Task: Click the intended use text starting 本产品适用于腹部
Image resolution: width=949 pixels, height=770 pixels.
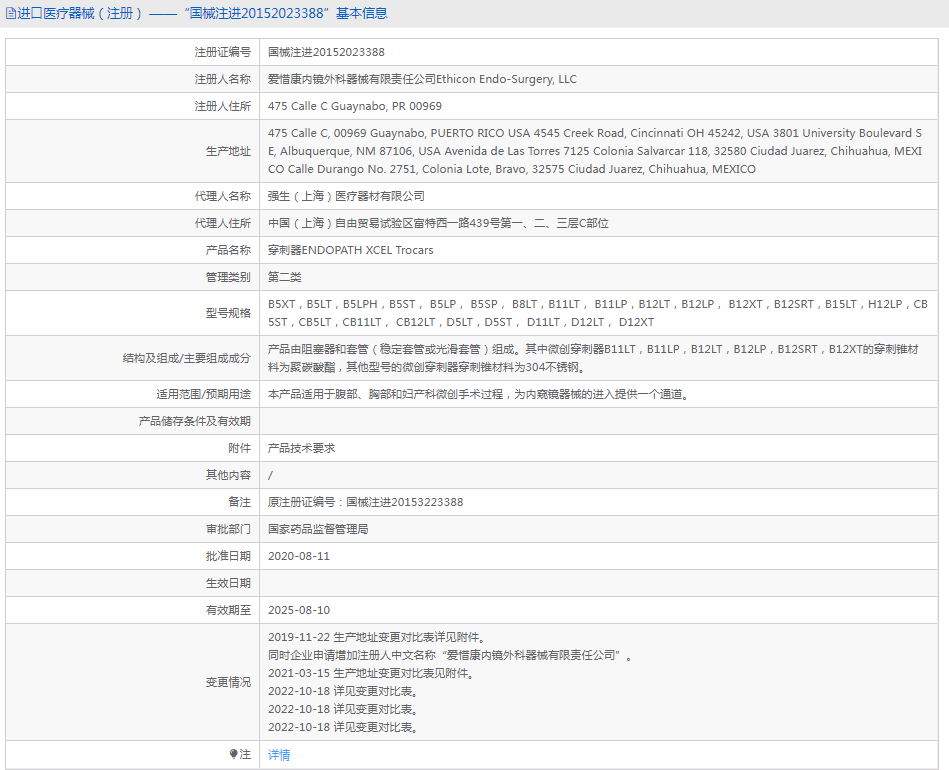Action: 479,395
